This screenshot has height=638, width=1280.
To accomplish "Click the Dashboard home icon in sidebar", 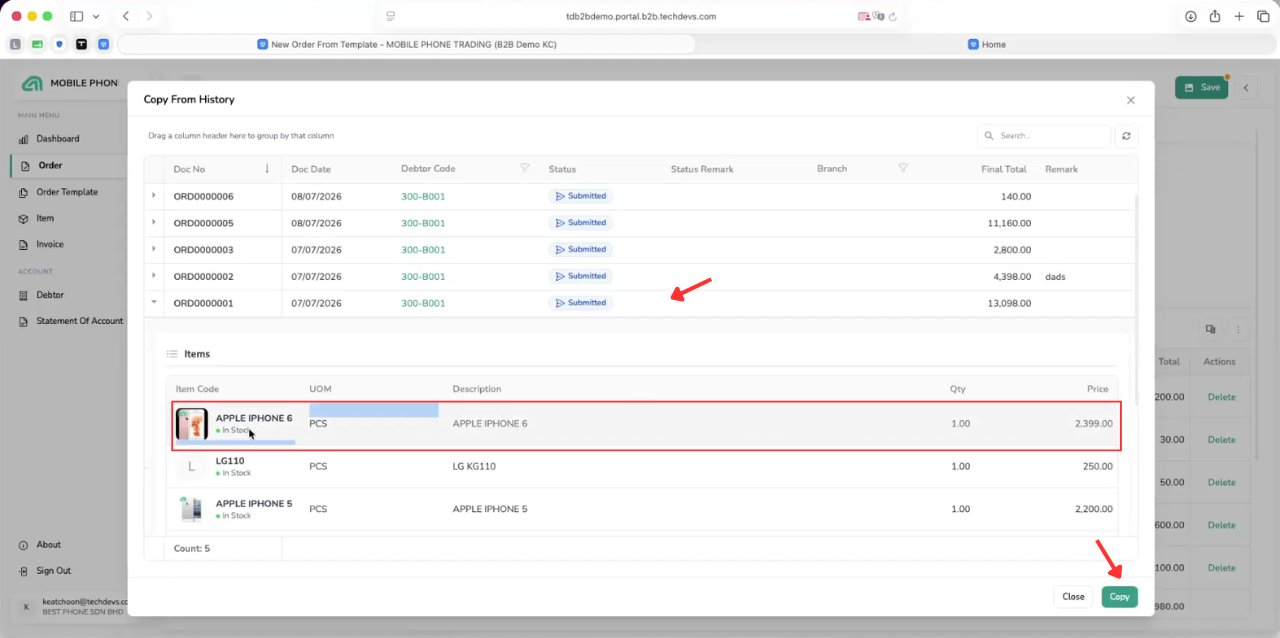I will (24, 139).
